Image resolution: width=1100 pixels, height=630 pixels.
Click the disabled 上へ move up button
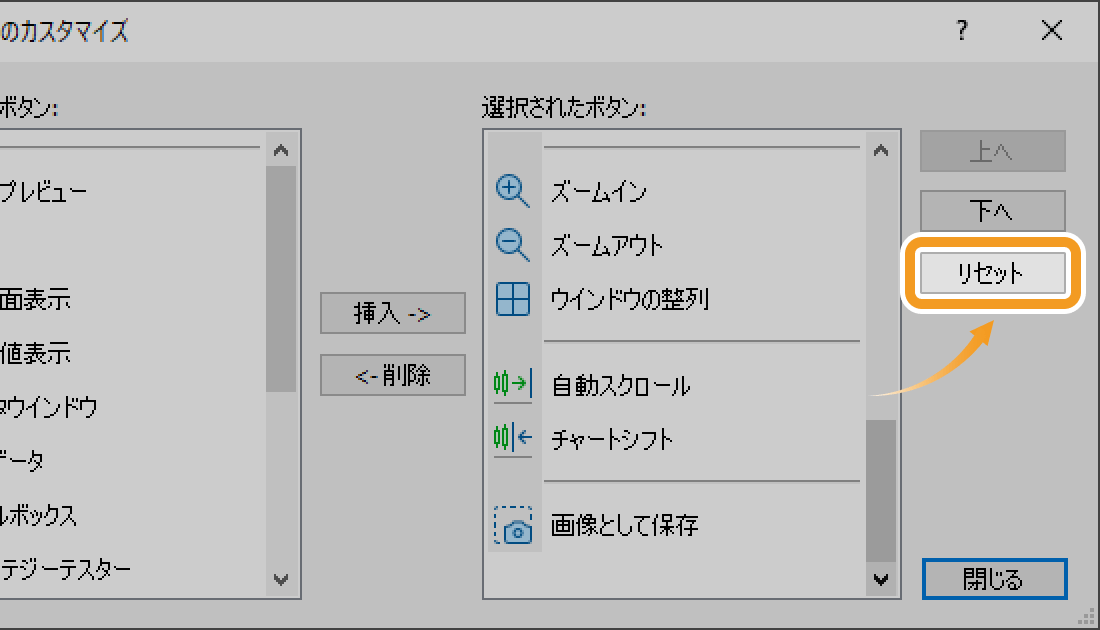pos(993,151)
